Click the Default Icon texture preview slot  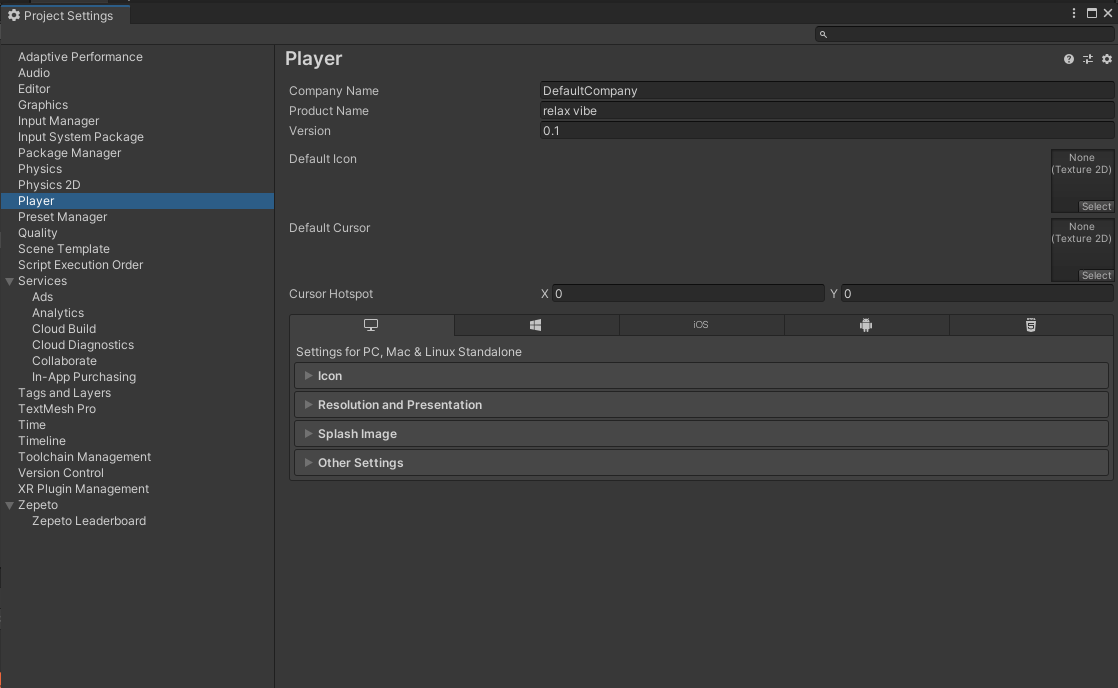click(1082, 181)
